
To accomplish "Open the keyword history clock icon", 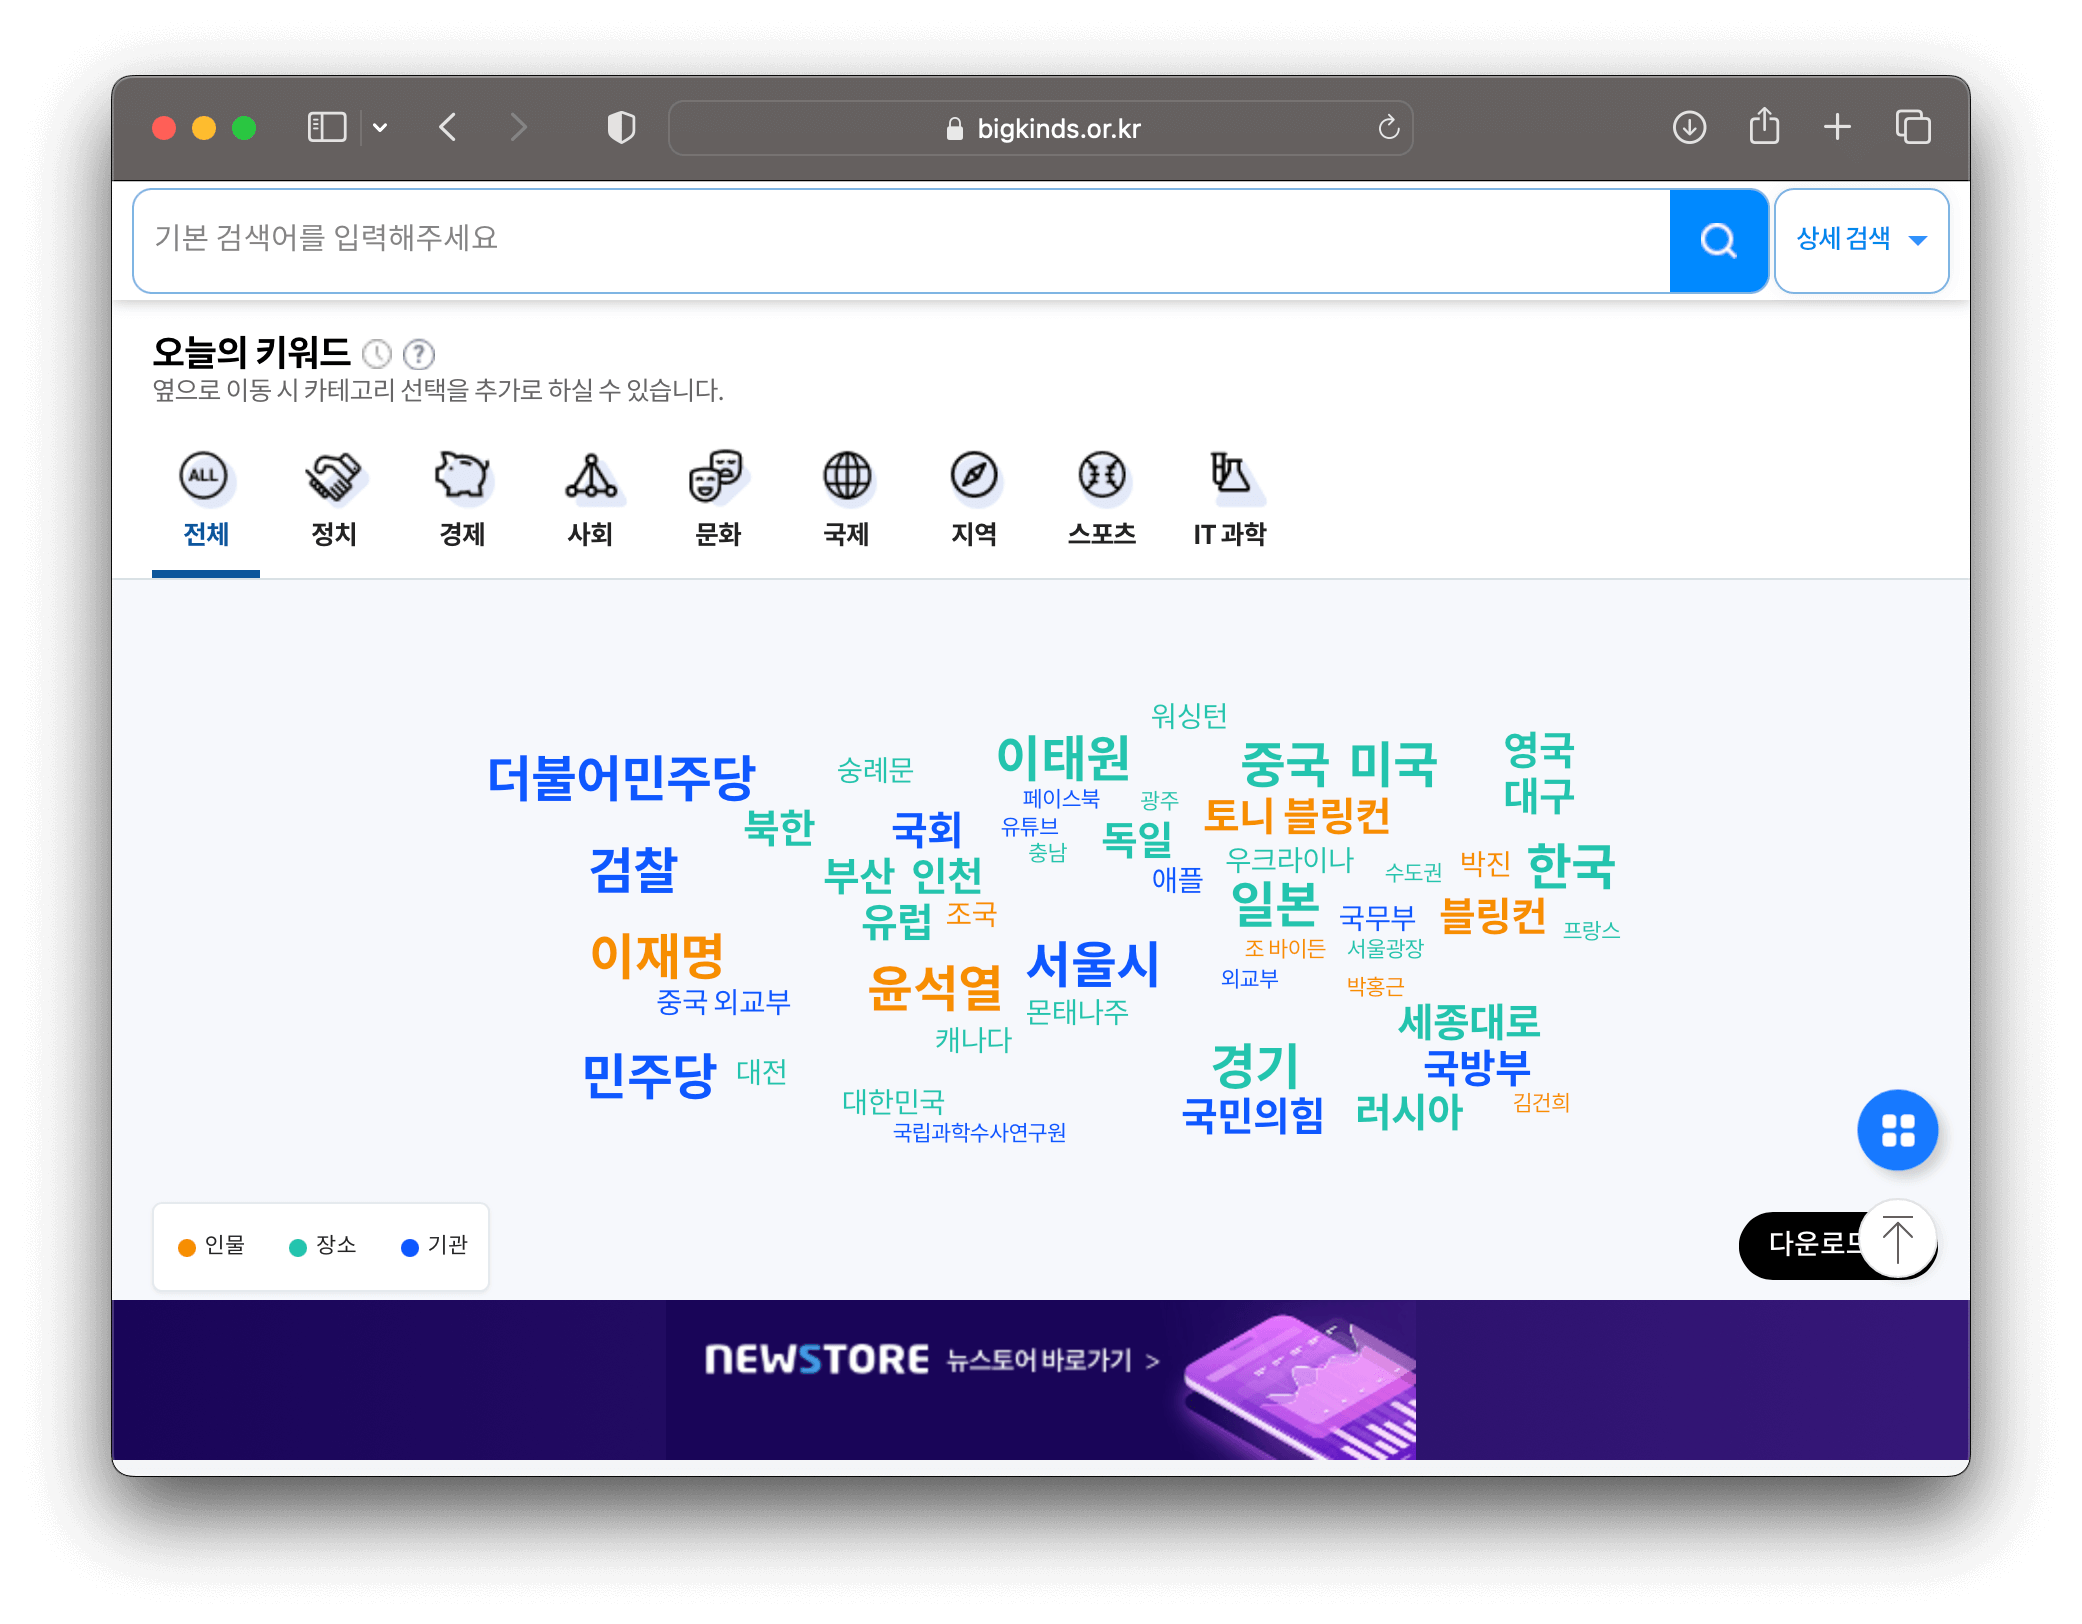I will coord(377,354).
